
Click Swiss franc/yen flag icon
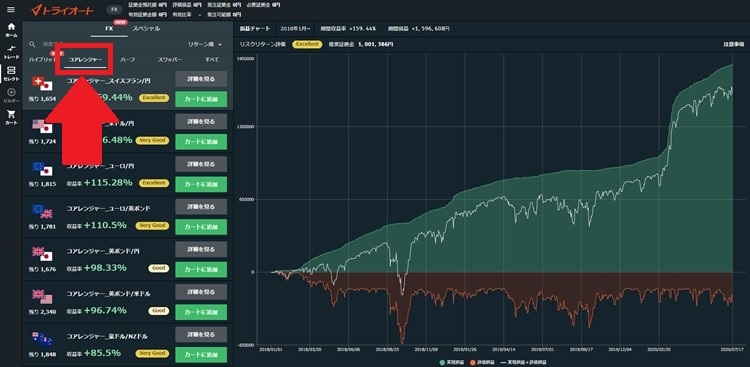[42, 84]
